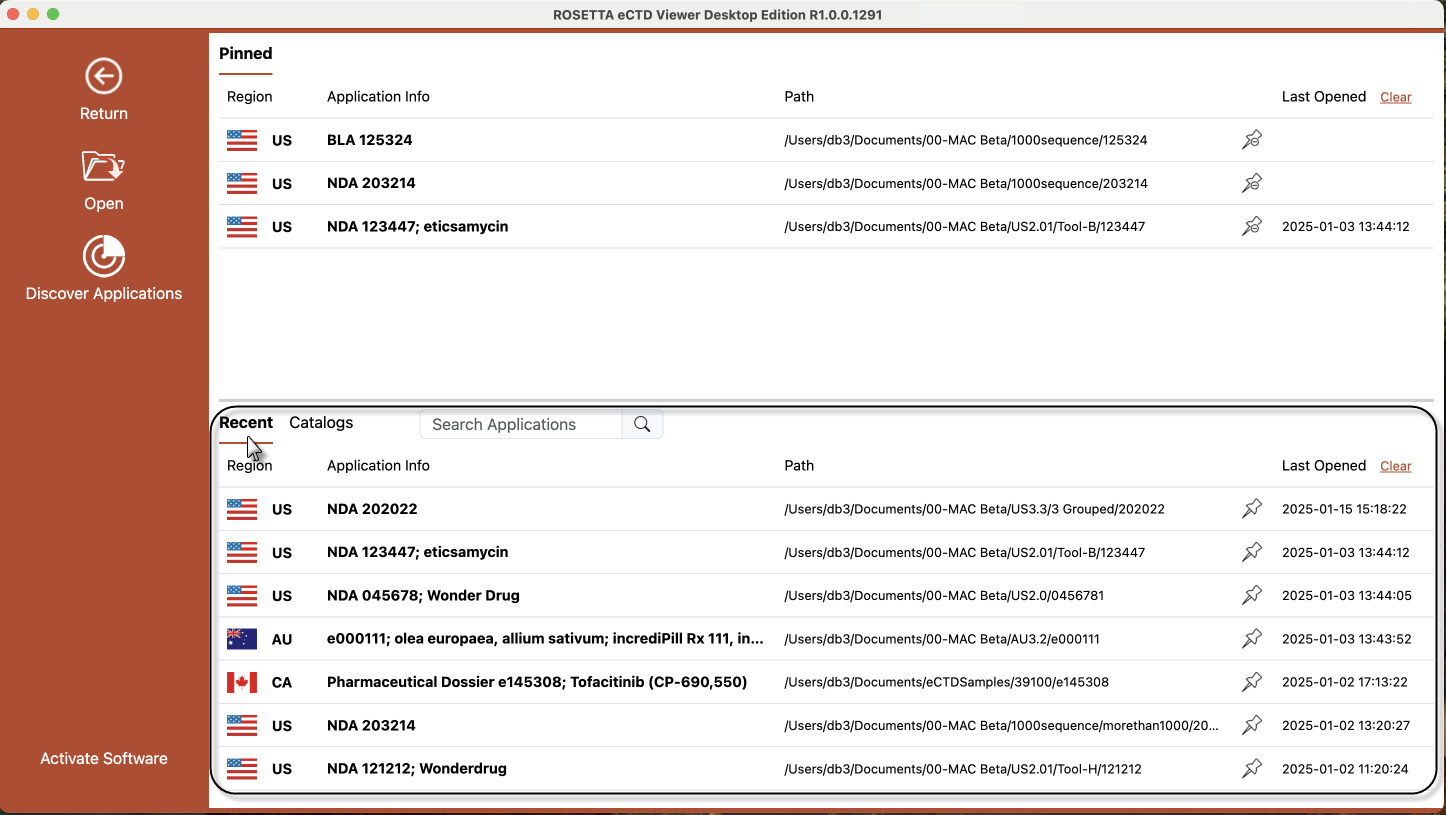Launch Discover Applications radar icon
This screenshot has width=1446, height=815.
(x=103, y=256)
